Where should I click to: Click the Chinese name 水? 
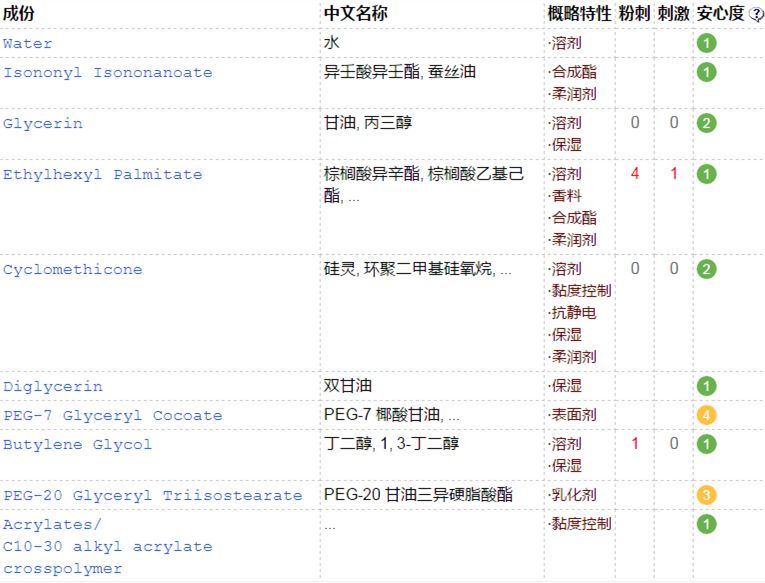[x=332, y=42]
